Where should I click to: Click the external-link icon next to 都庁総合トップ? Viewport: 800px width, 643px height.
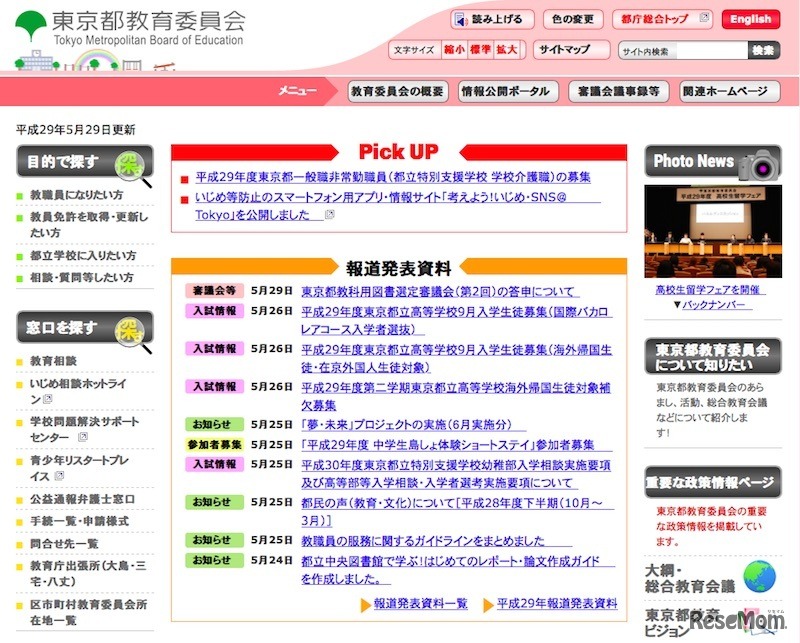coord(704,18)
